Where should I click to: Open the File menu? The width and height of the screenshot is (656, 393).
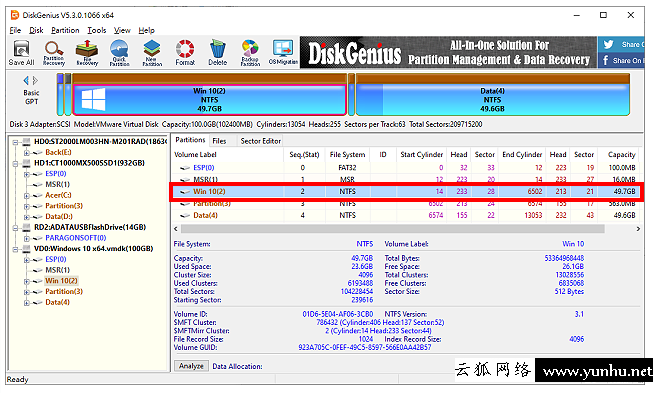tap(15, 30)
